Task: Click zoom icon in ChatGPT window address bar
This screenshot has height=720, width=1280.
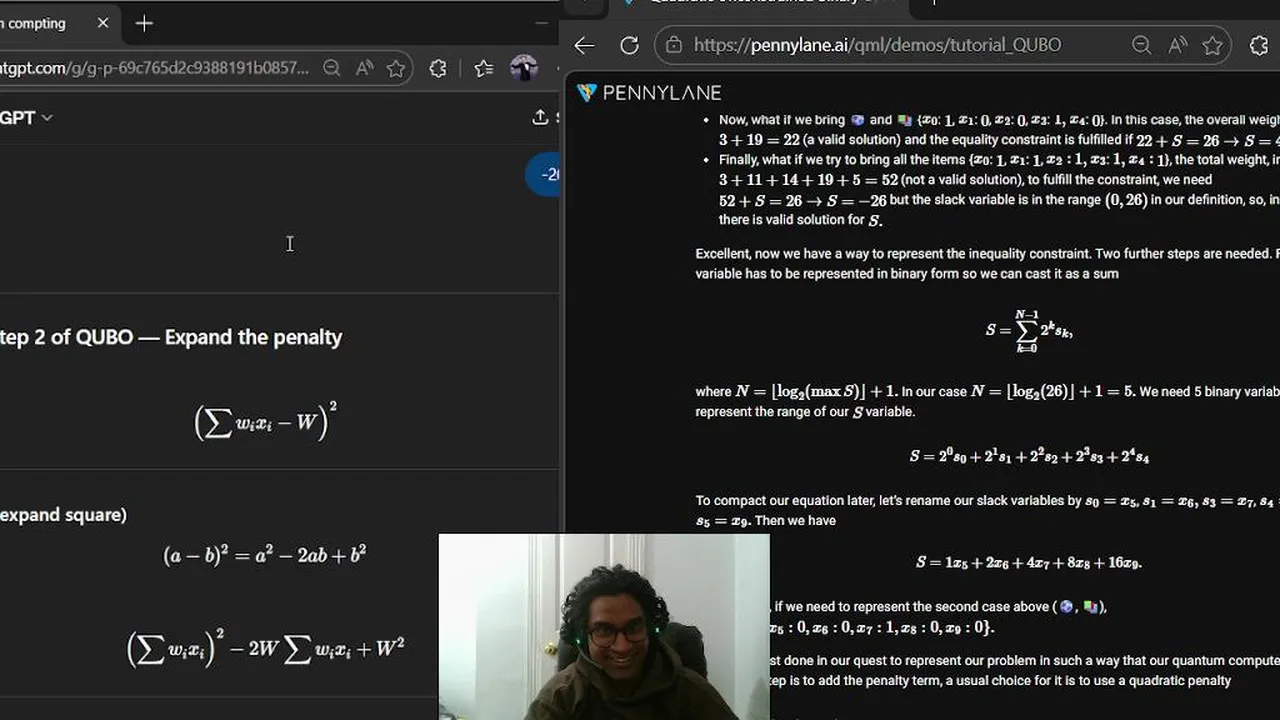Action: coord(332,68)
